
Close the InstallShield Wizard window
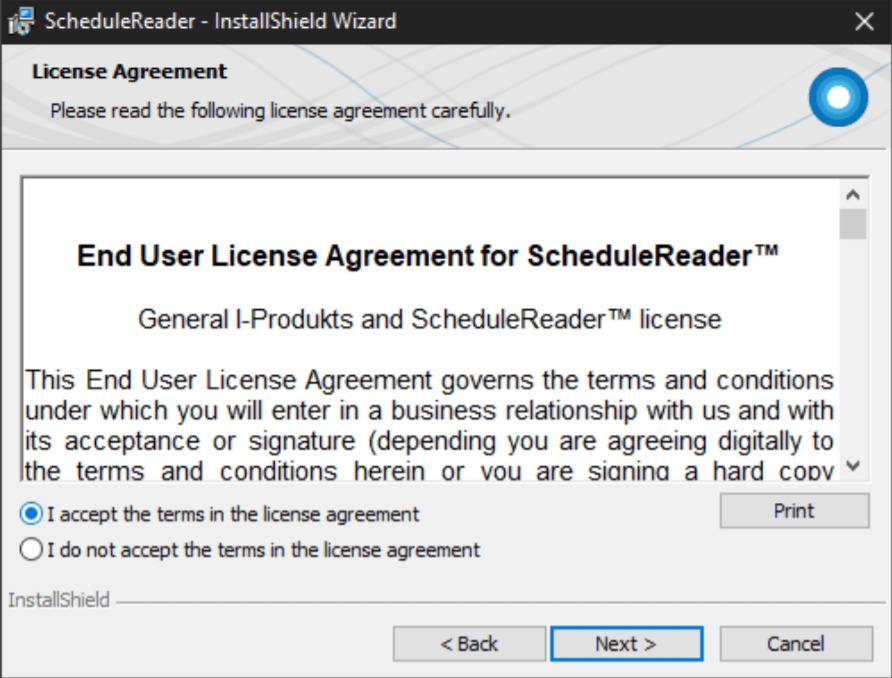point(864,22)
